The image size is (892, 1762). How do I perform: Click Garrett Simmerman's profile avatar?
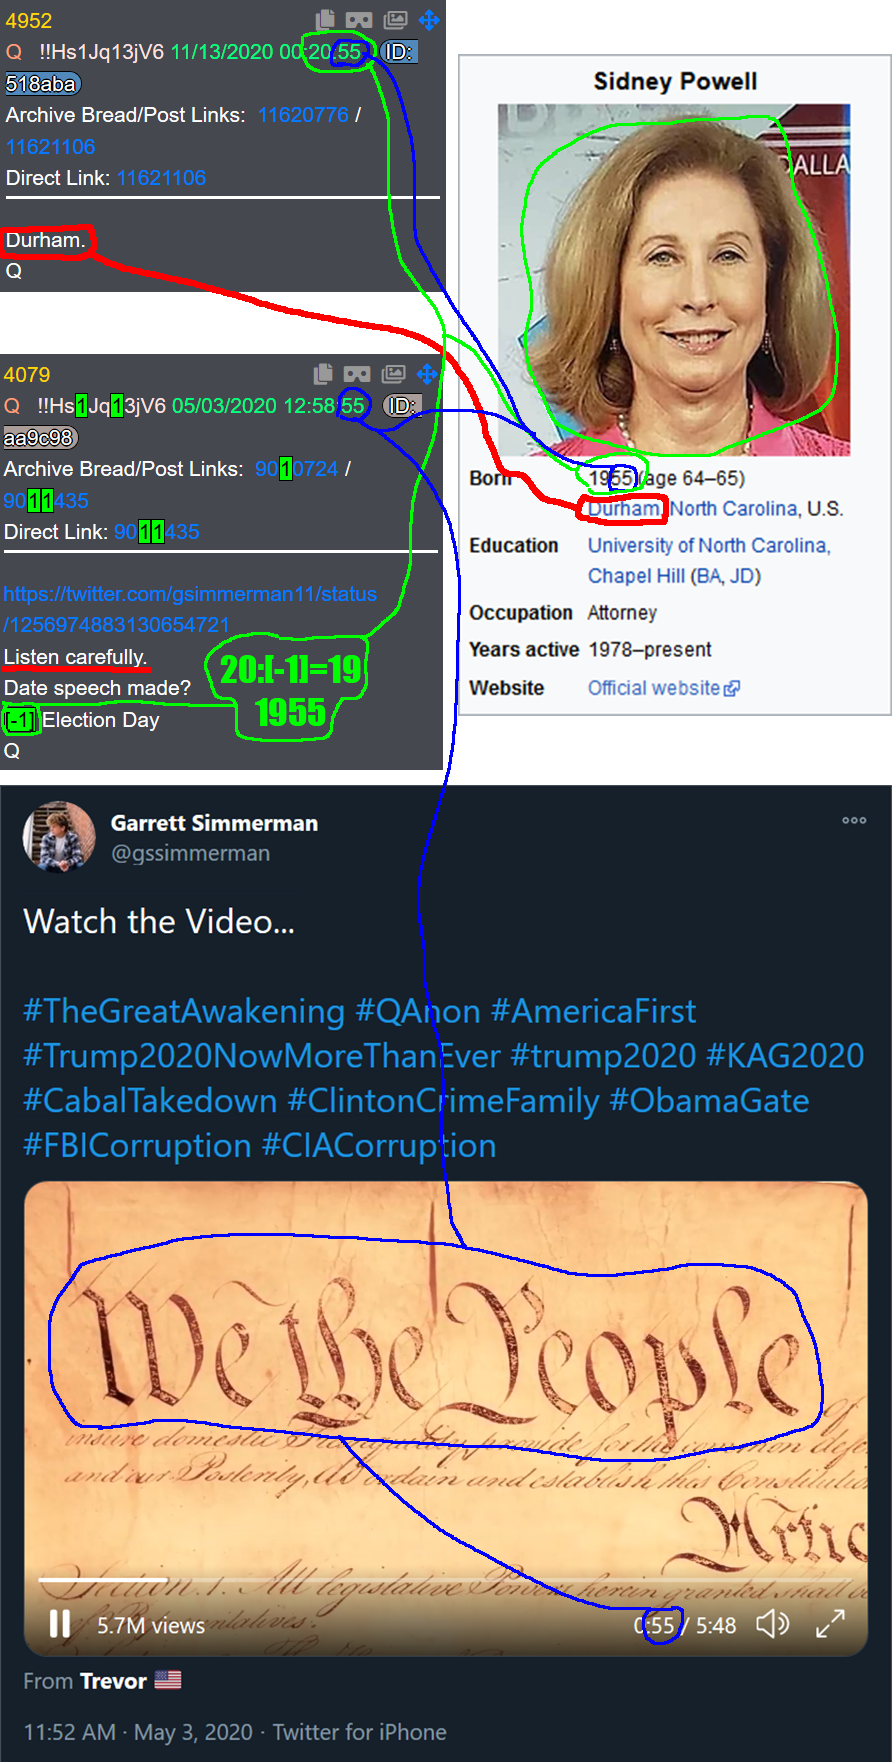[59, 836]
